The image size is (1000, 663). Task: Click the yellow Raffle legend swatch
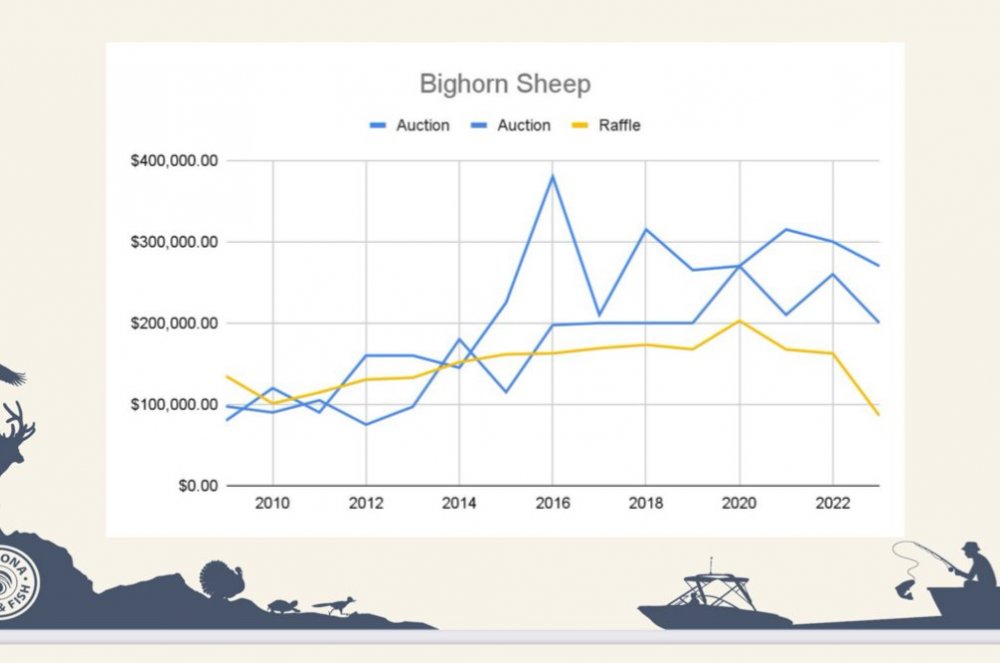pyautogui.click(x=580, y=126)
